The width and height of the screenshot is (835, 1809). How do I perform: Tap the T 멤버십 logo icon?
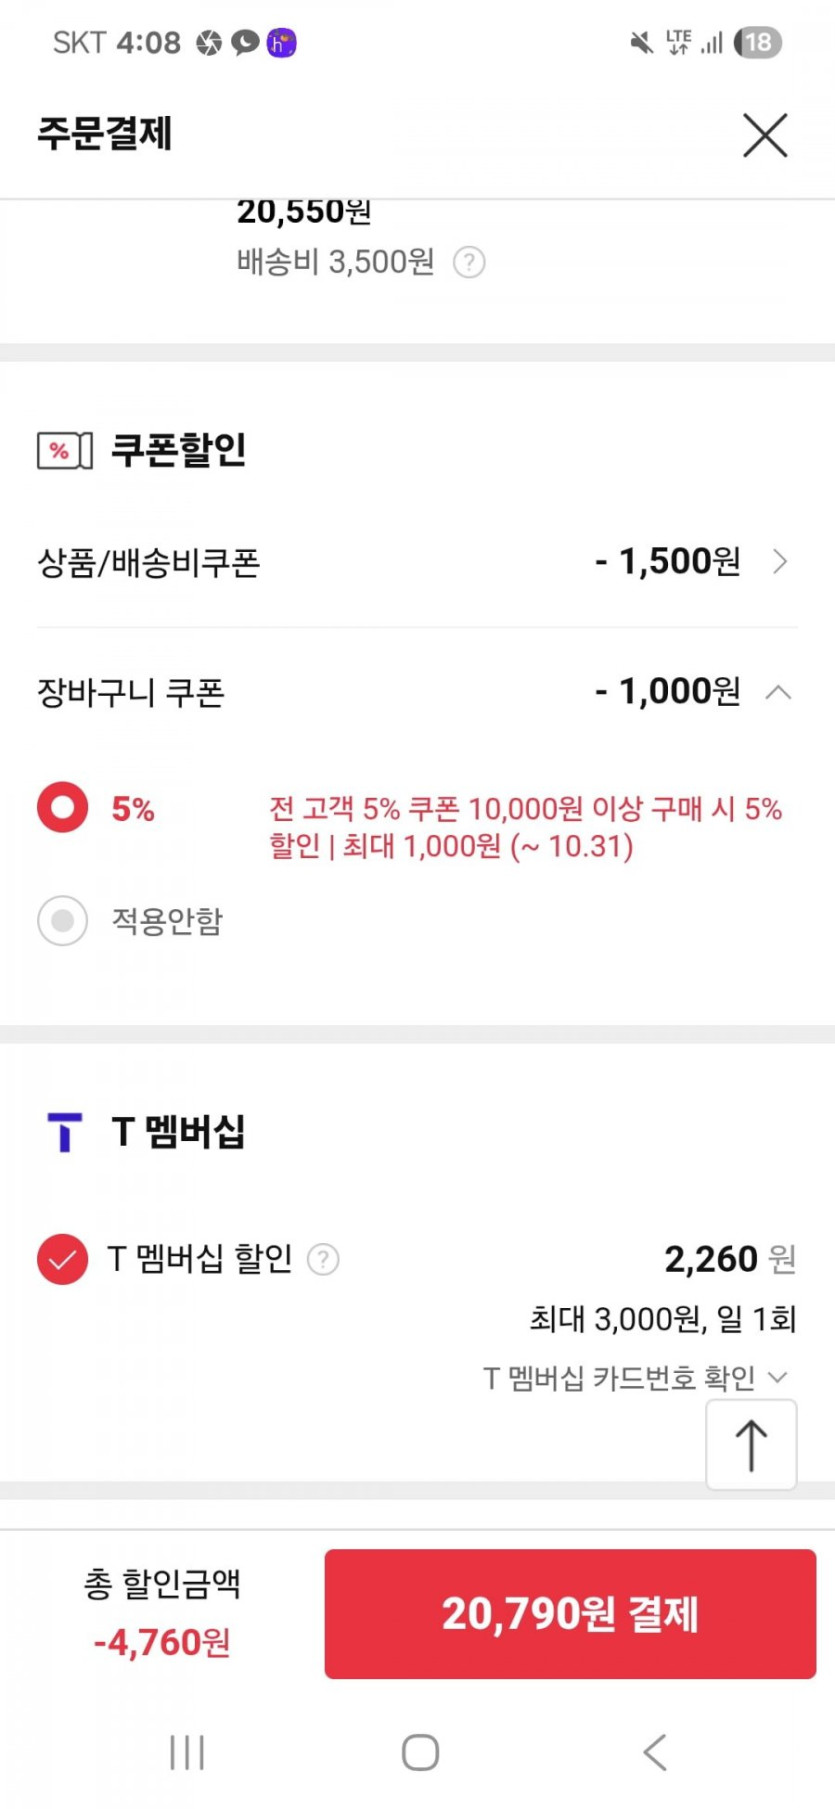(65, 1132)
